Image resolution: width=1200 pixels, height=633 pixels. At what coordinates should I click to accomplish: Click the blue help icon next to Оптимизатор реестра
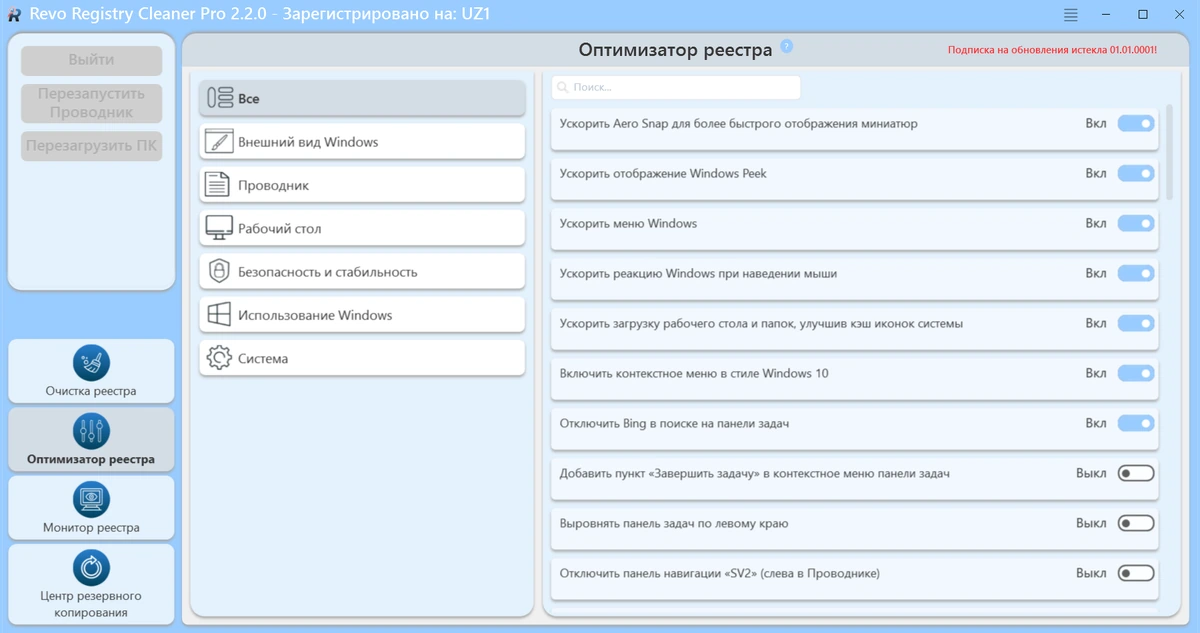click(787, 46)
